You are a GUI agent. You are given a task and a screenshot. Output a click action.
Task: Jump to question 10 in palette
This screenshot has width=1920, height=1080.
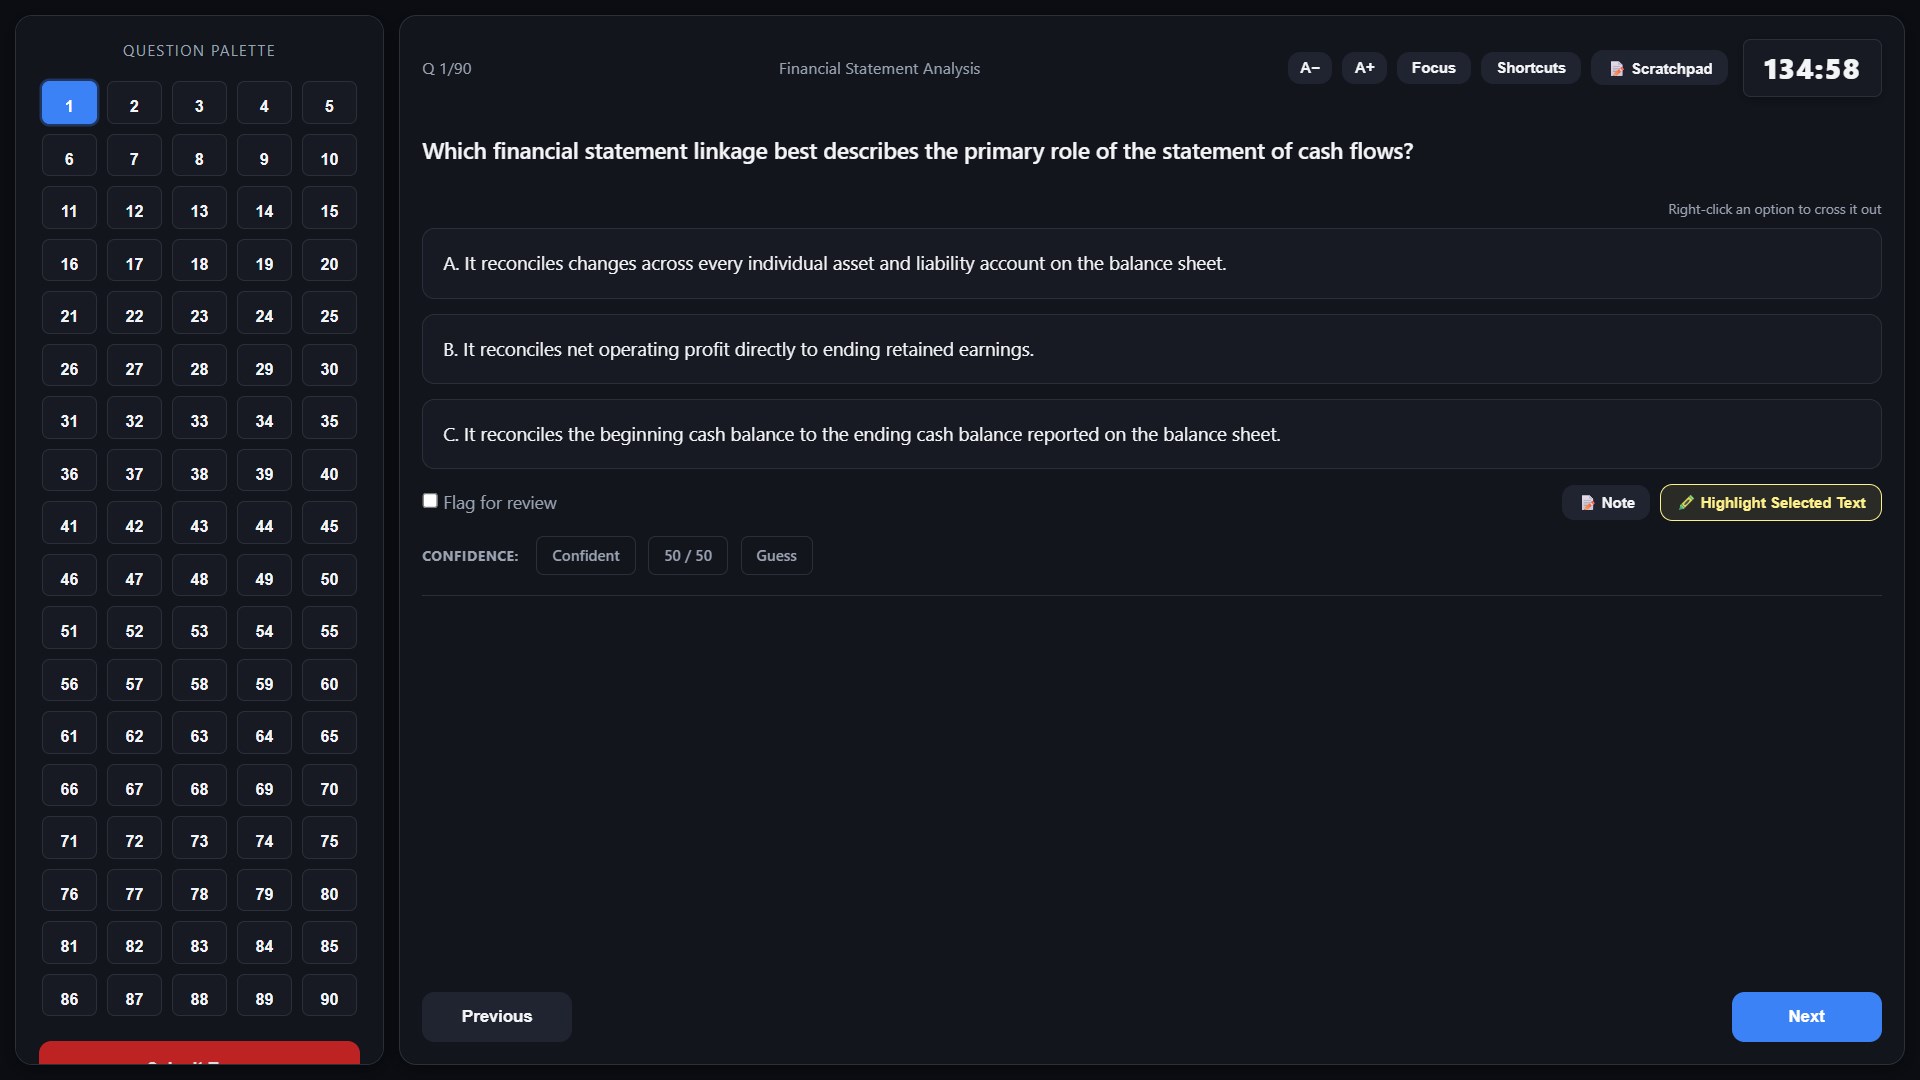(x=329, y=157)
